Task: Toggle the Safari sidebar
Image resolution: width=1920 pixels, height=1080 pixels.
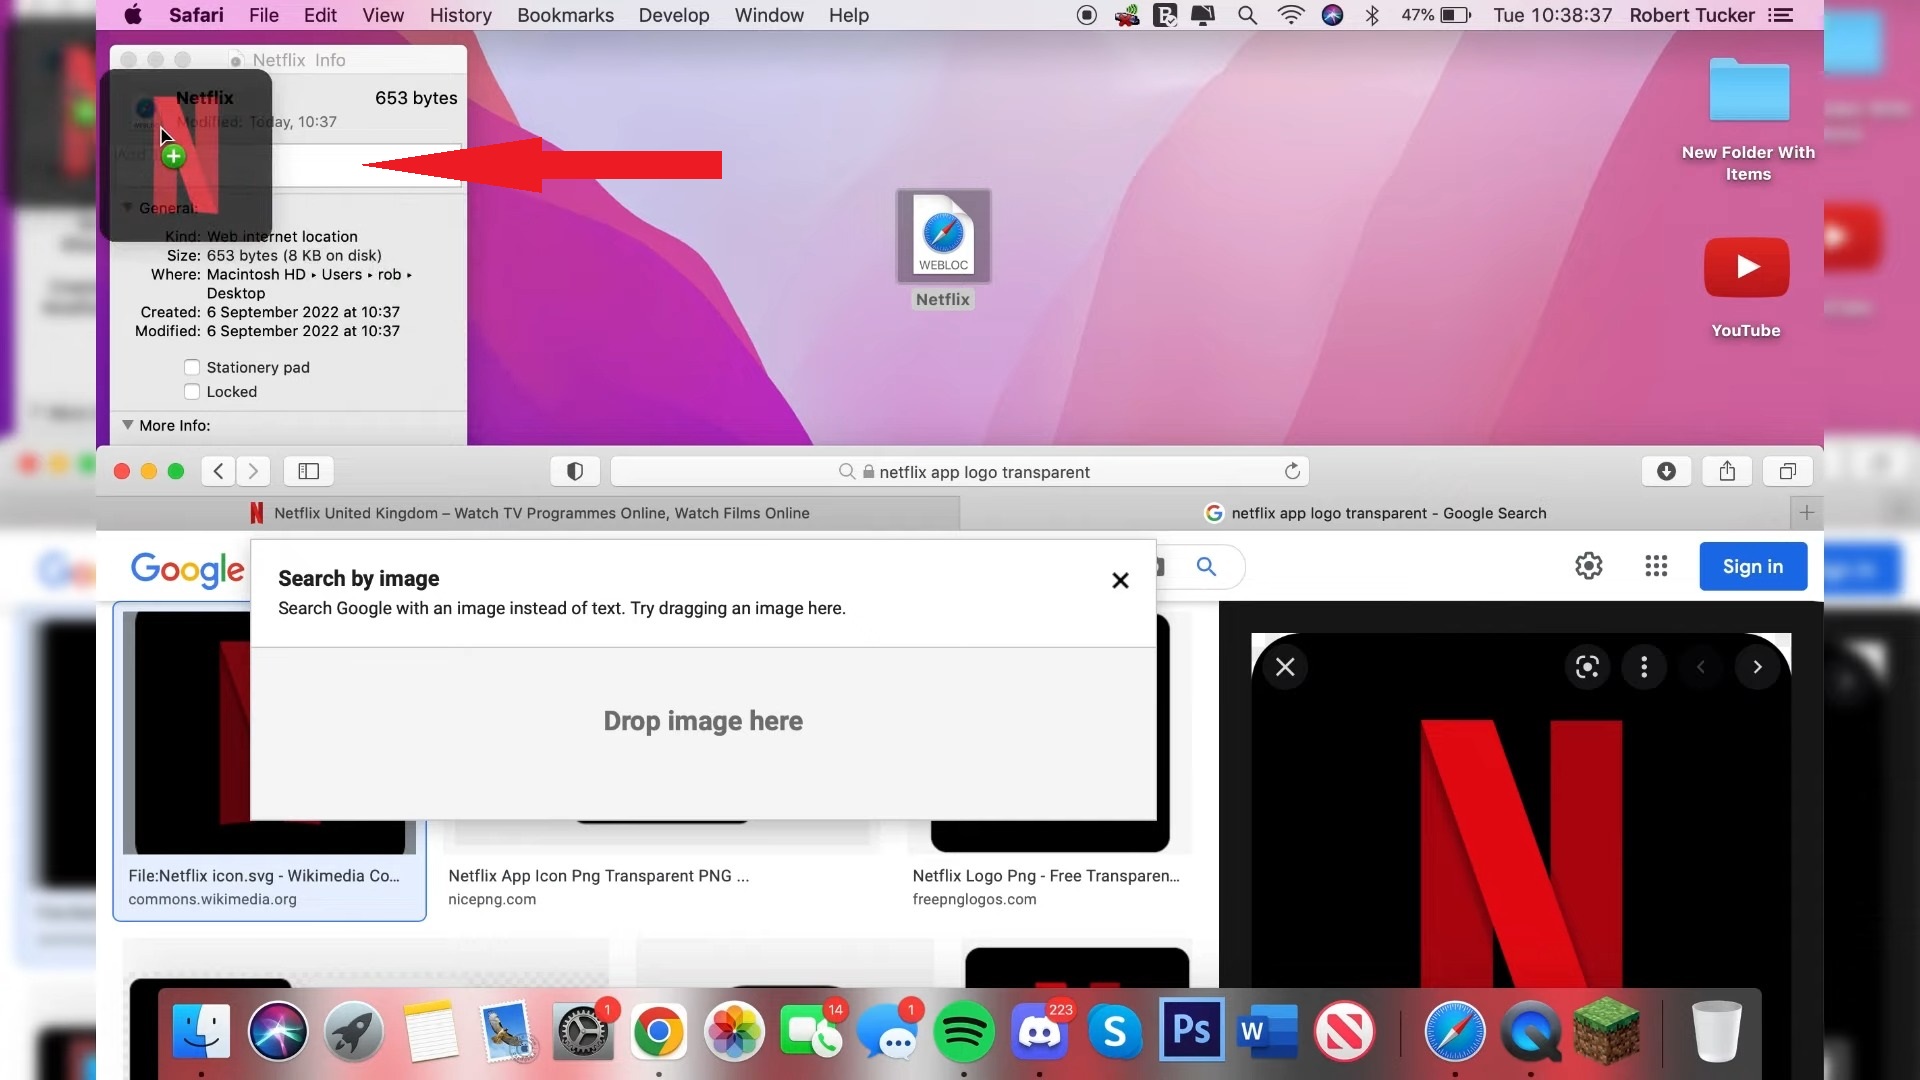Action: tap(308, 471)
